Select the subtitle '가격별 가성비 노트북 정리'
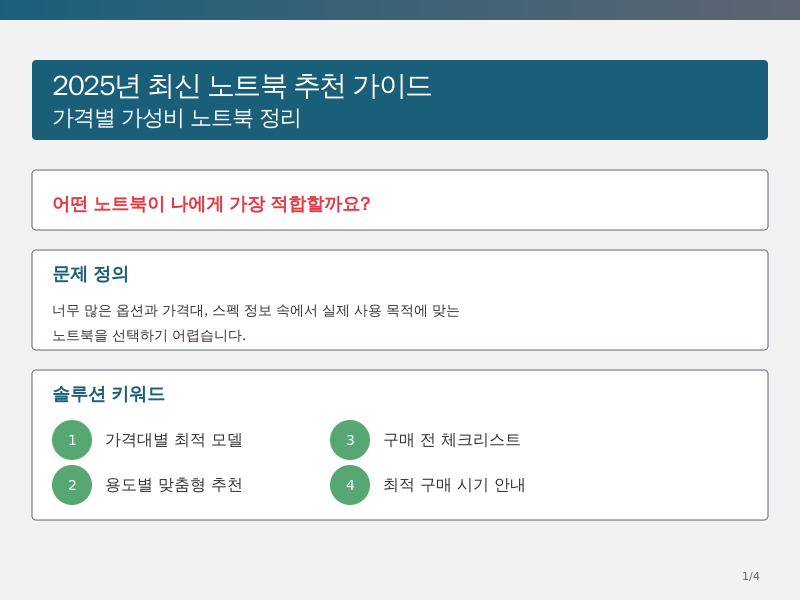This screenshot has width=800, height=600. click(177, 118)
